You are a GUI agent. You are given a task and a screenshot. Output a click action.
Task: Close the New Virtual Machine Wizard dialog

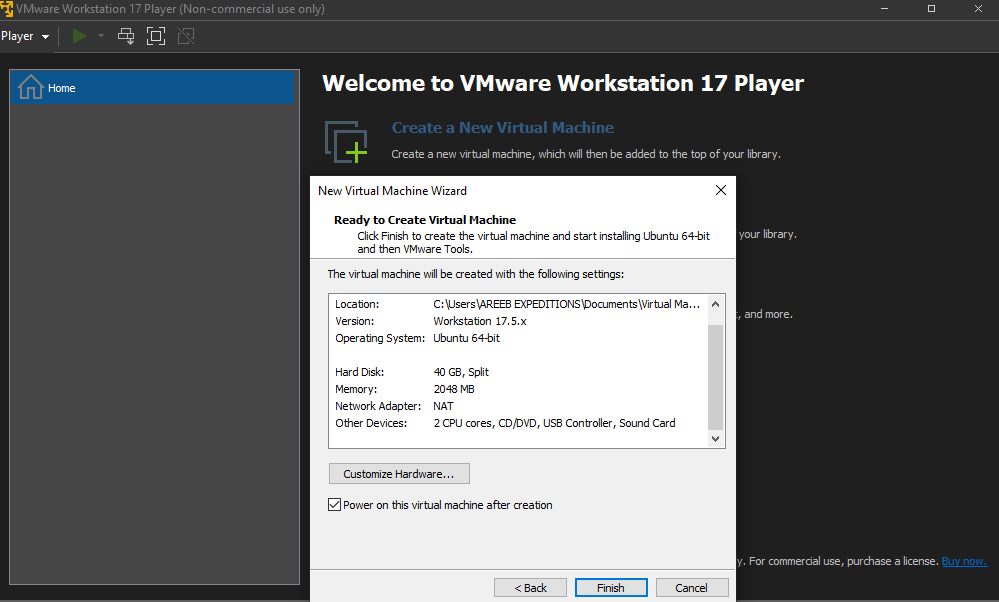(721, 190)
